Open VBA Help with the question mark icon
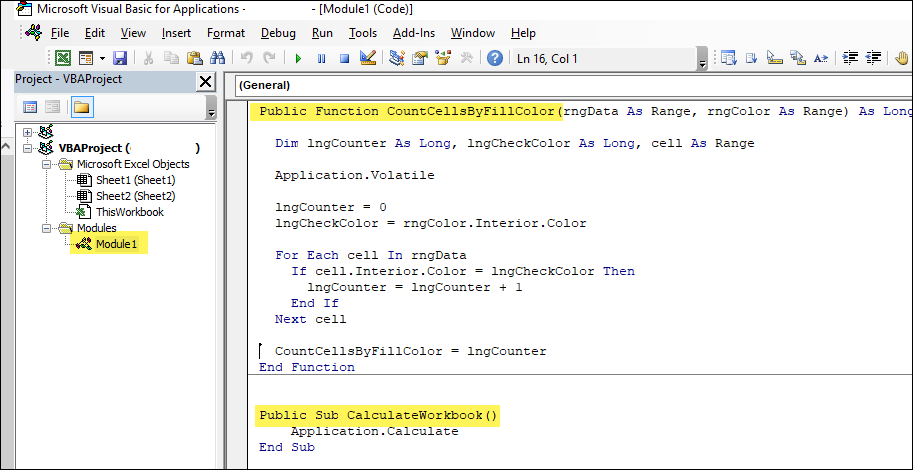Viewport: 913px width, 470px height. click(494, 59)
